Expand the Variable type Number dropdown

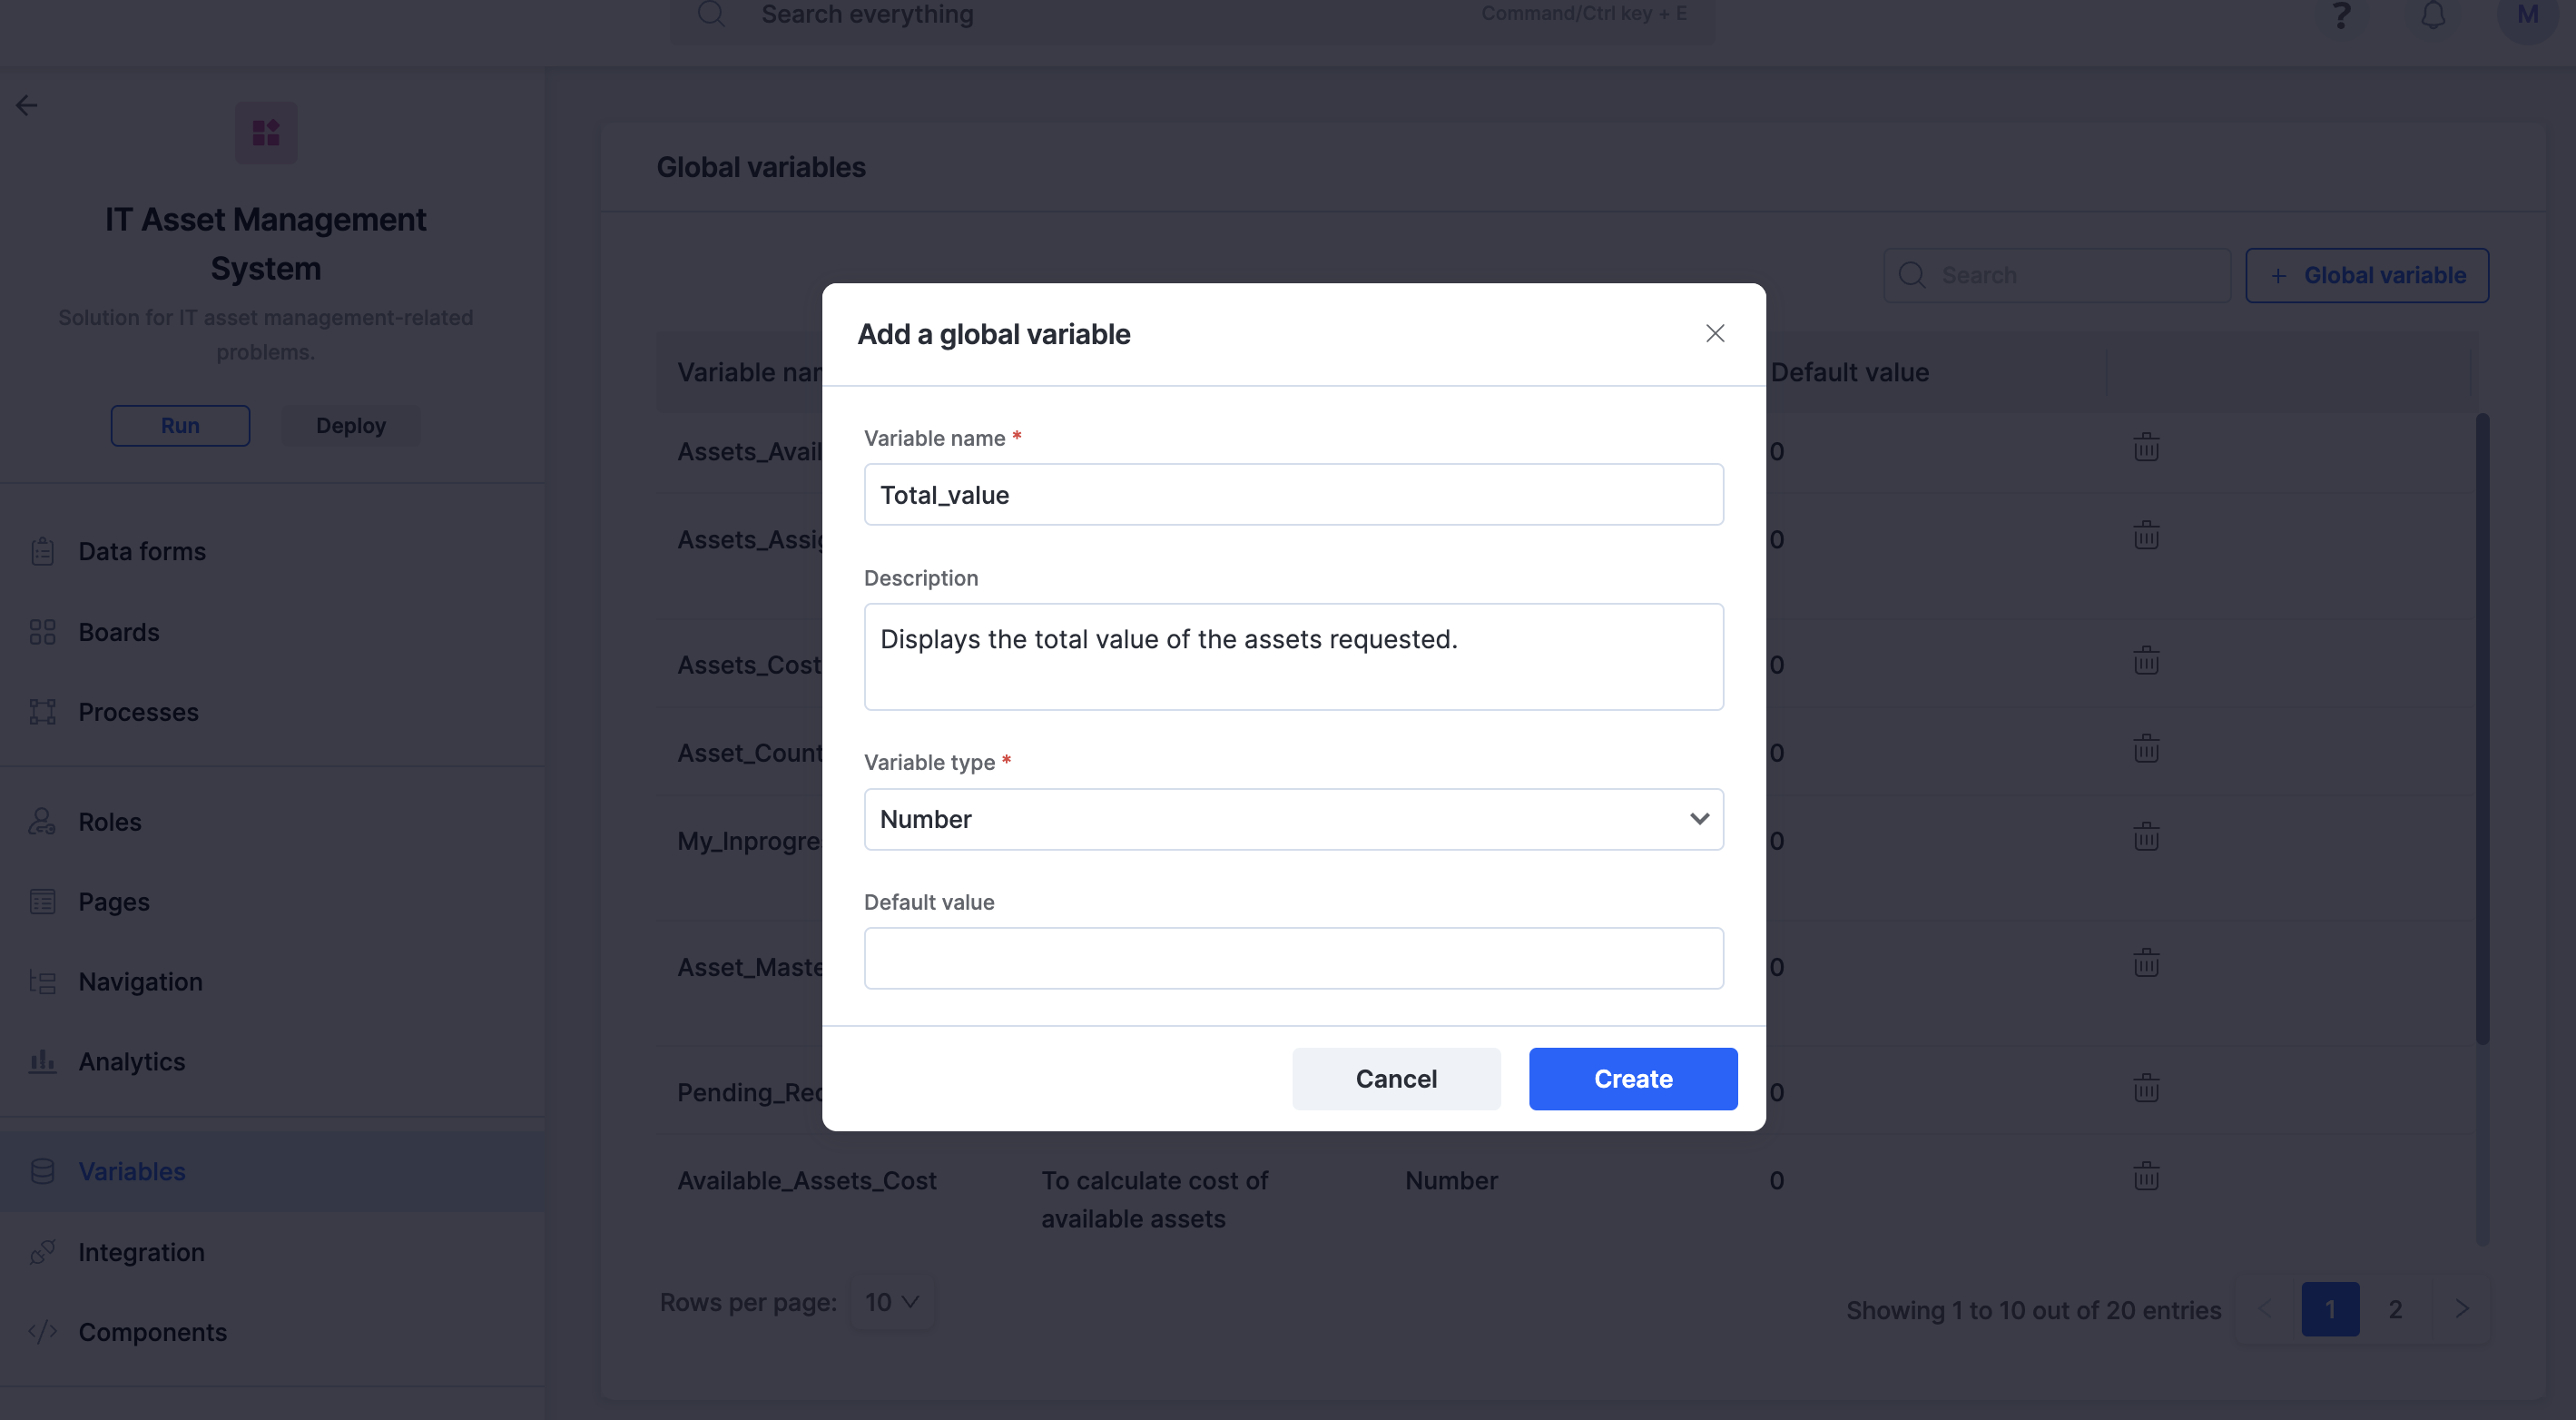pyautogui.click(x=1293, y=819)
